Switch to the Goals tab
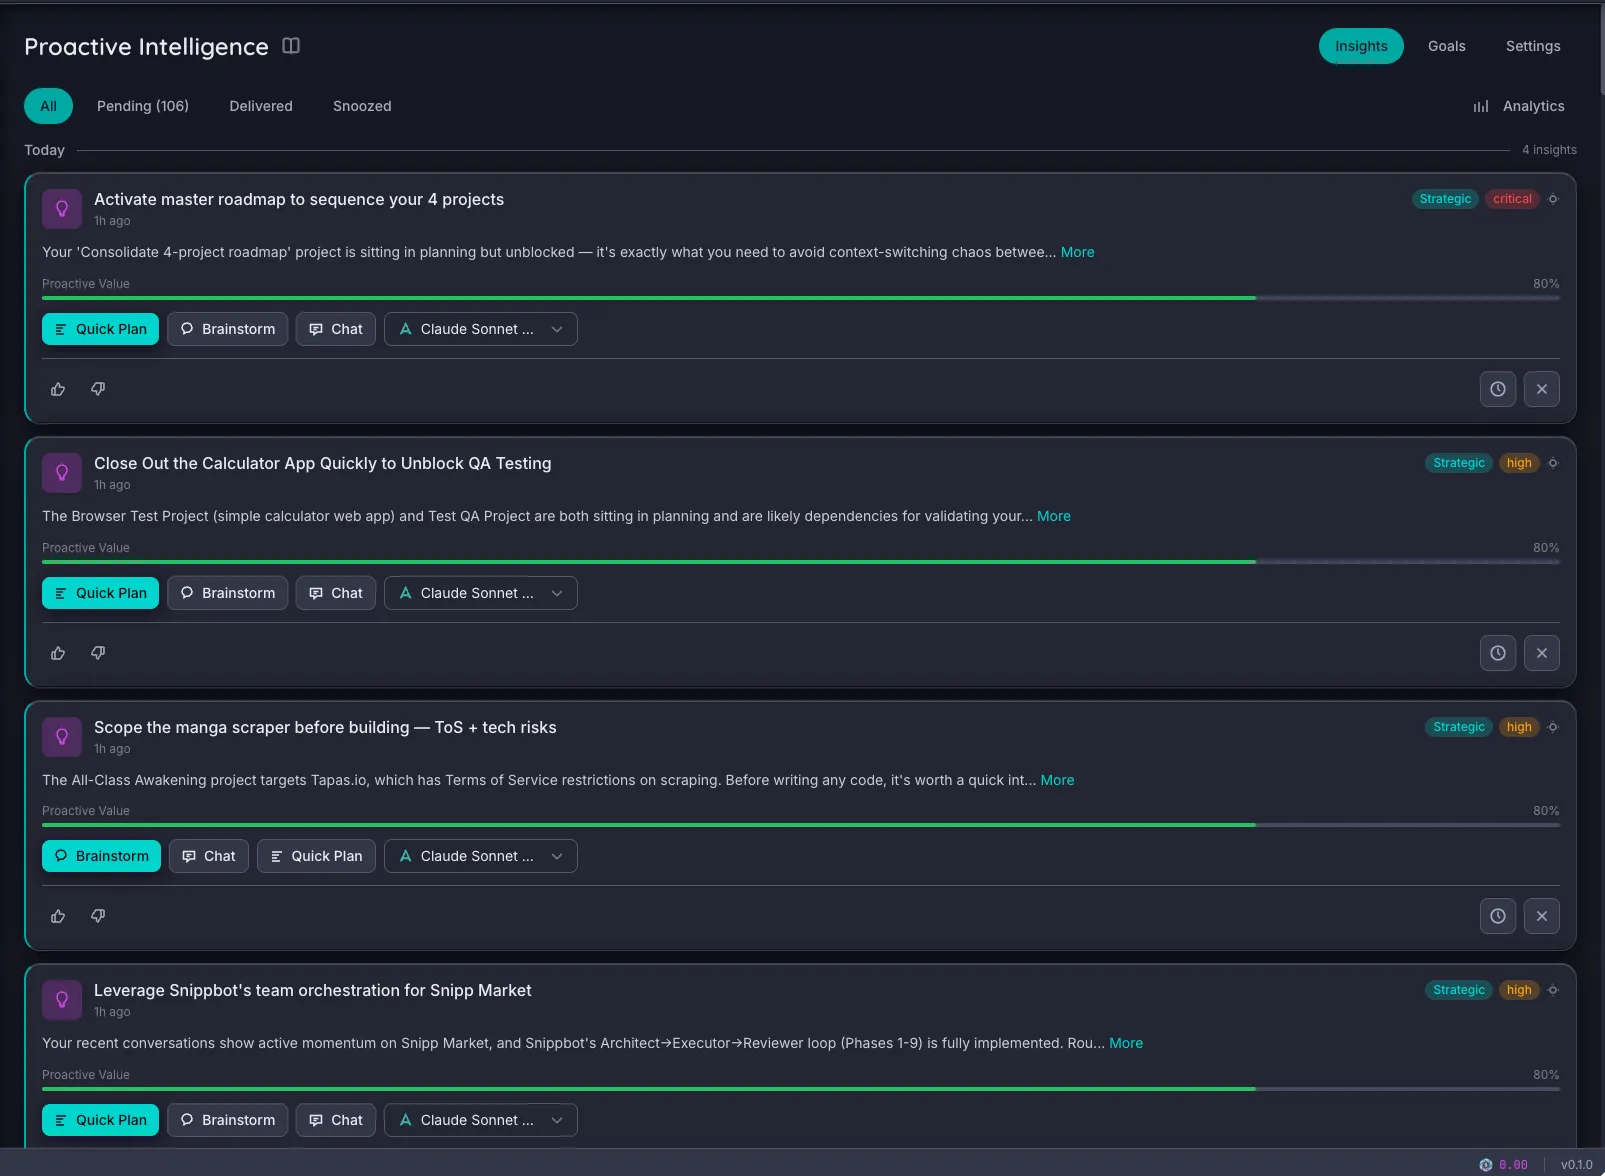This screenshot has width=1605, height=1176. click(1446, 46)
